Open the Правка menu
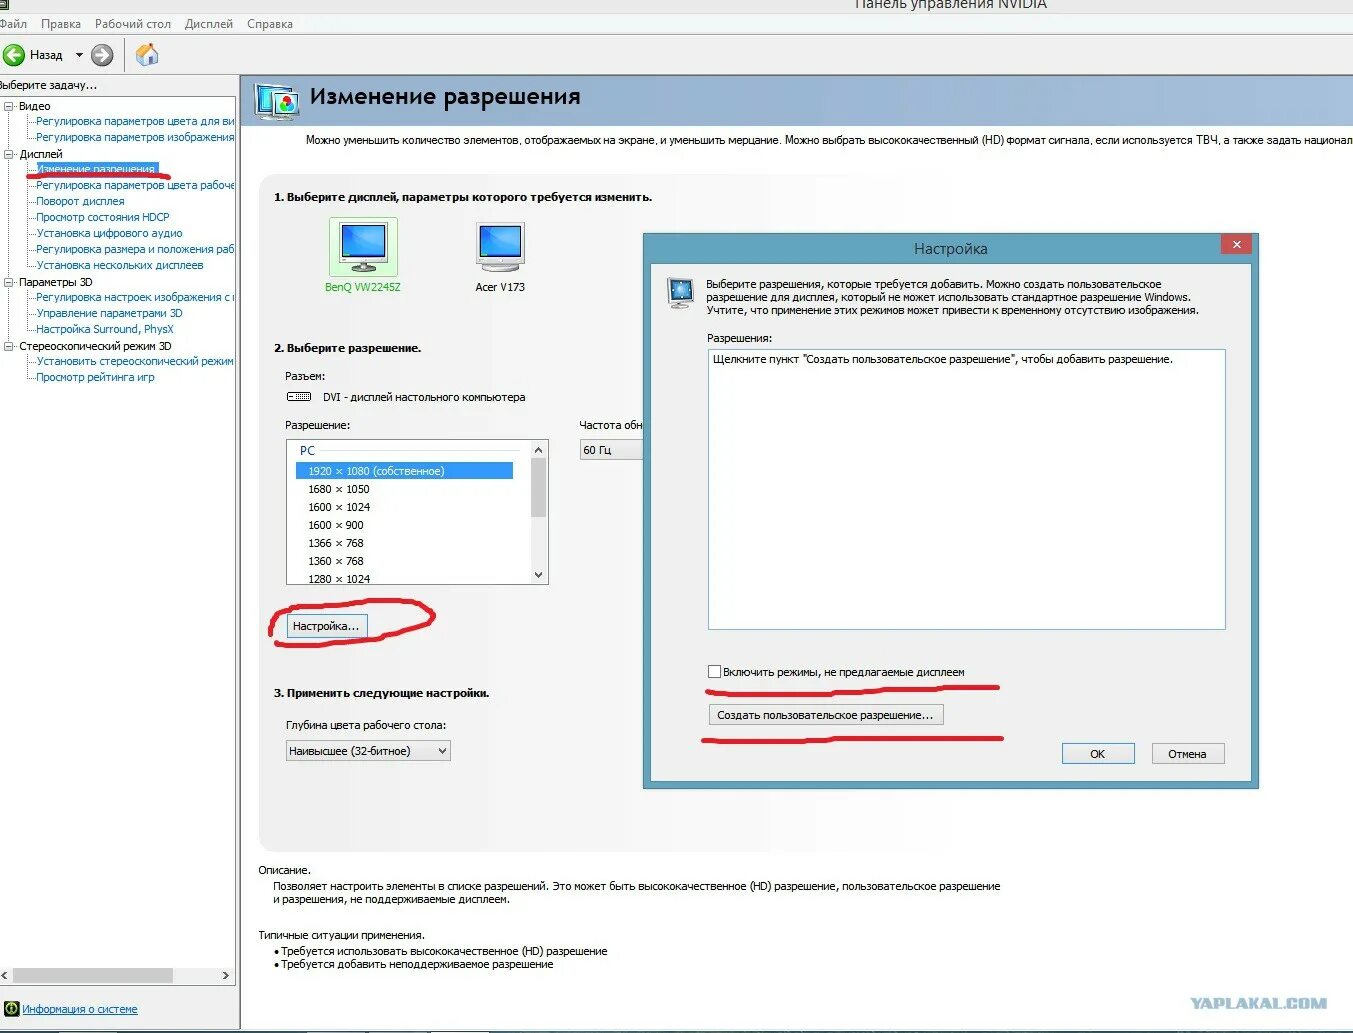Screen dimensions: 1353x1033 (x=61, y=24)
